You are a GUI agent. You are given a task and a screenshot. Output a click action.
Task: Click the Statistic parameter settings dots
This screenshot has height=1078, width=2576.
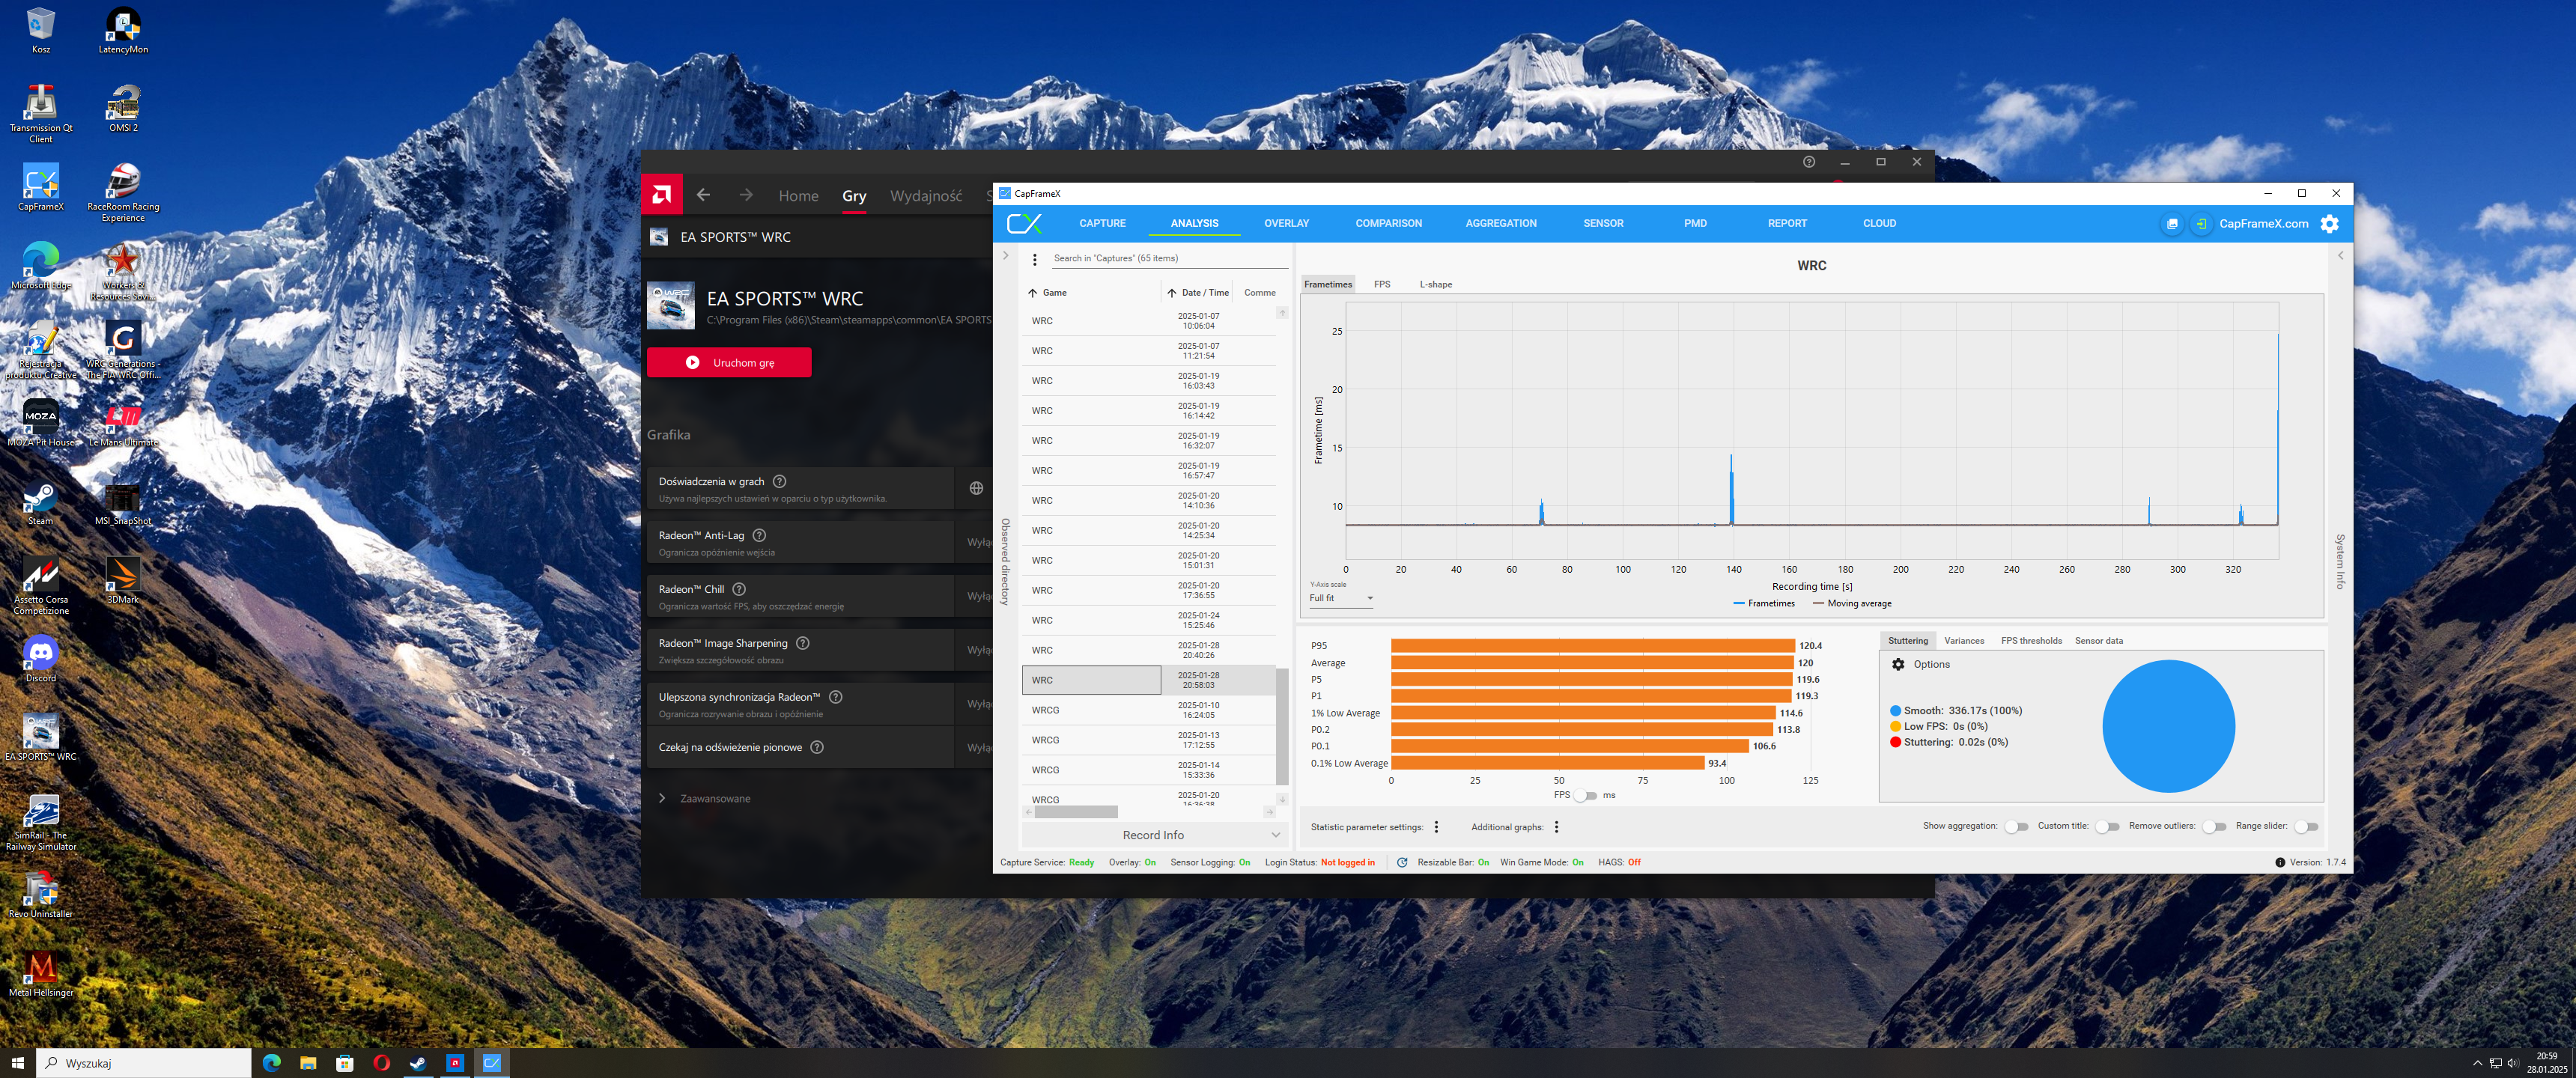[x=1436, y=827]
